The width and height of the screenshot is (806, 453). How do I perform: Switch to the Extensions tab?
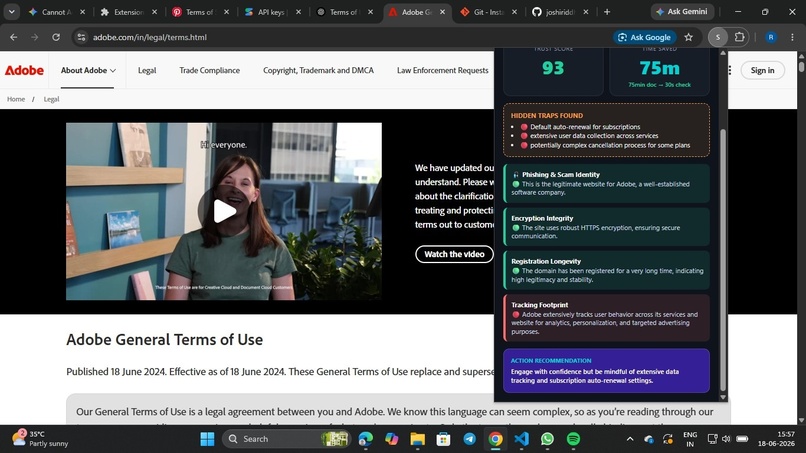pyautogui.click(x=129, y=12)
